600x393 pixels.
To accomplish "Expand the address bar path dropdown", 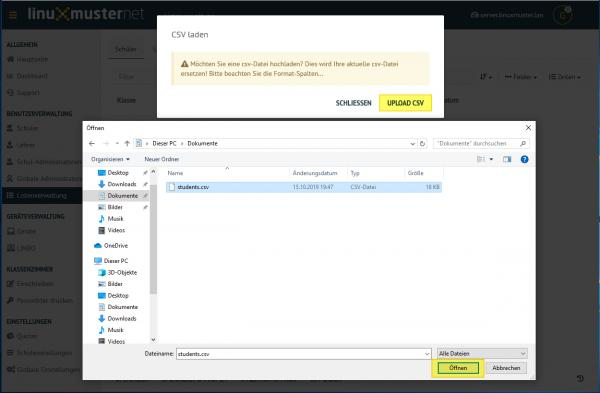I will click(412, 144).
